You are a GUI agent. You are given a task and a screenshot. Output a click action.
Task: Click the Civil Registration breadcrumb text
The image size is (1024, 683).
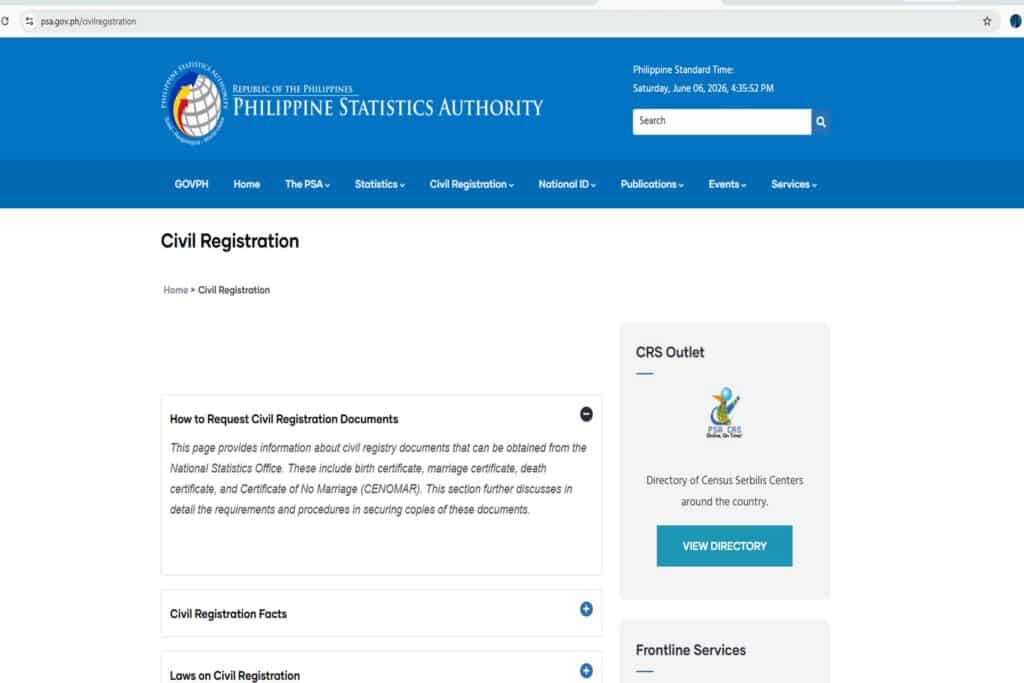[x=234, y=290]
